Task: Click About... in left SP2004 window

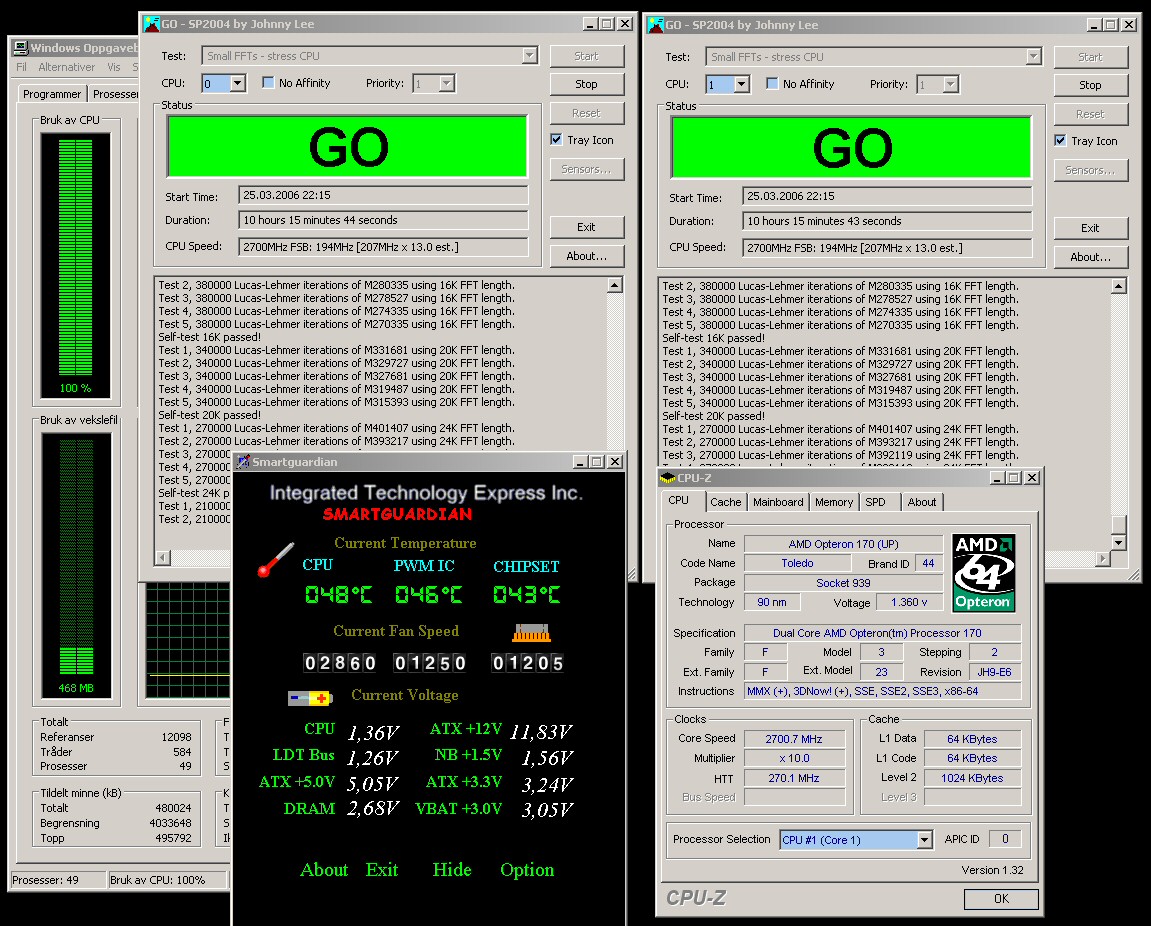Action: pos(587,256)
